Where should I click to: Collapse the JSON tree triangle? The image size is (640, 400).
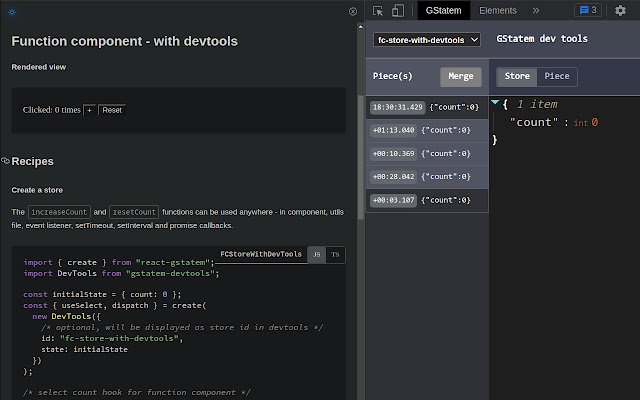[495, 102]
